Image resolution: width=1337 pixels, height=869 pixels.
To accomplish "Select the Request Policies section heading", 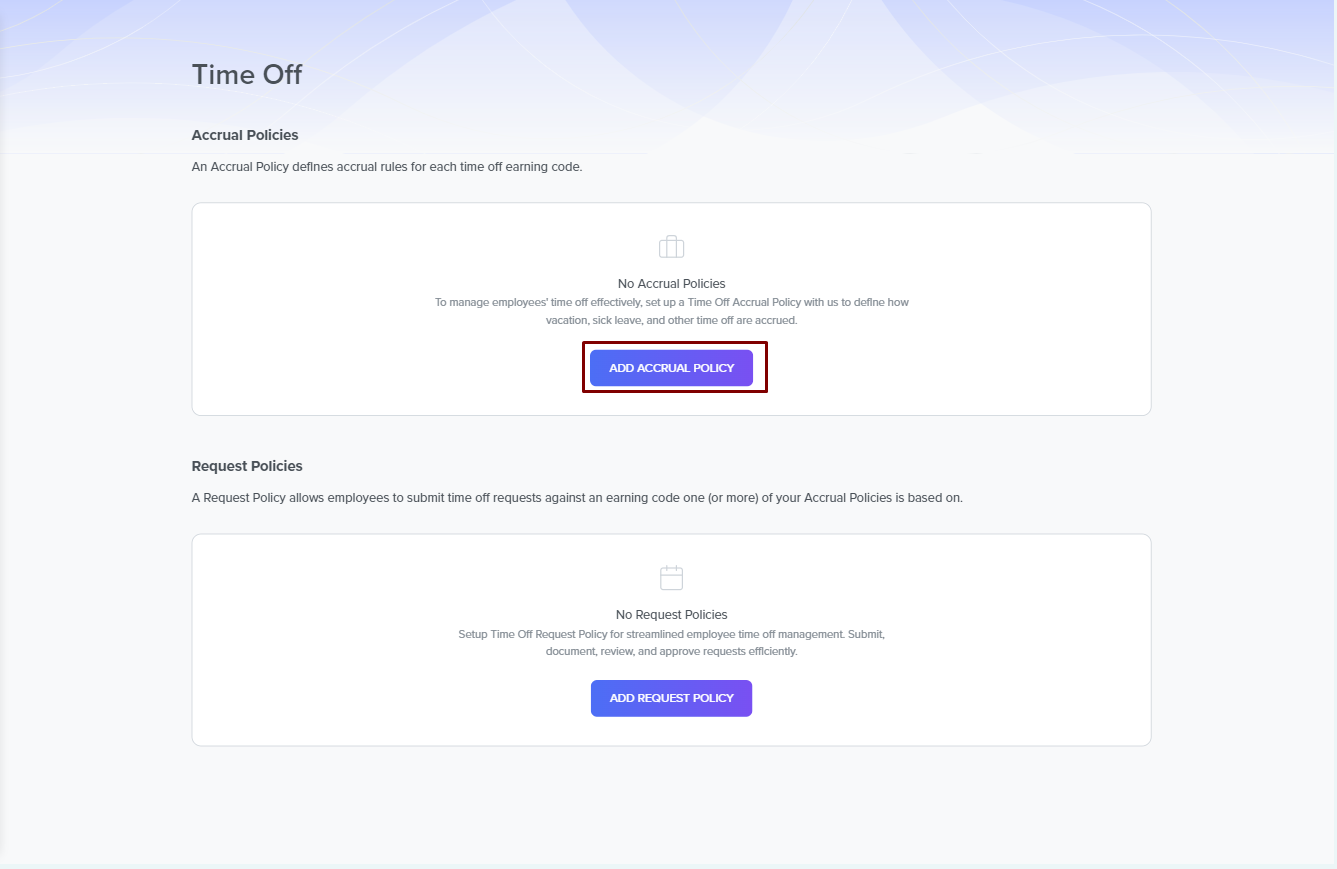I will click(247, 466).
